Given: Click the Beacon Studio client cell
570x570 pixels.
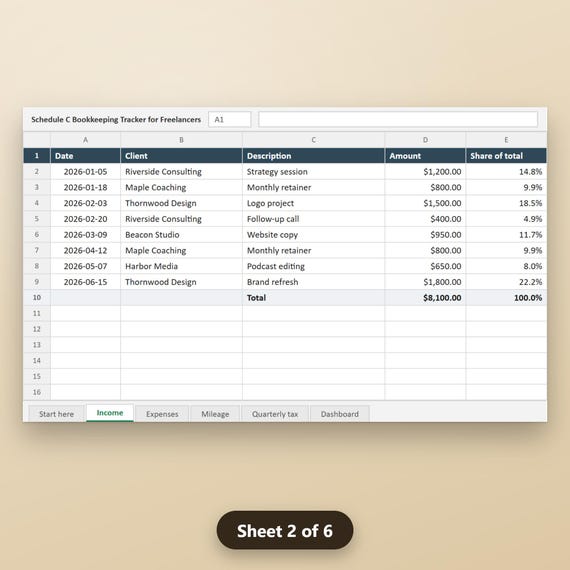Looking at the screenshot, I should pyautogui.click(x=181, y=234).
